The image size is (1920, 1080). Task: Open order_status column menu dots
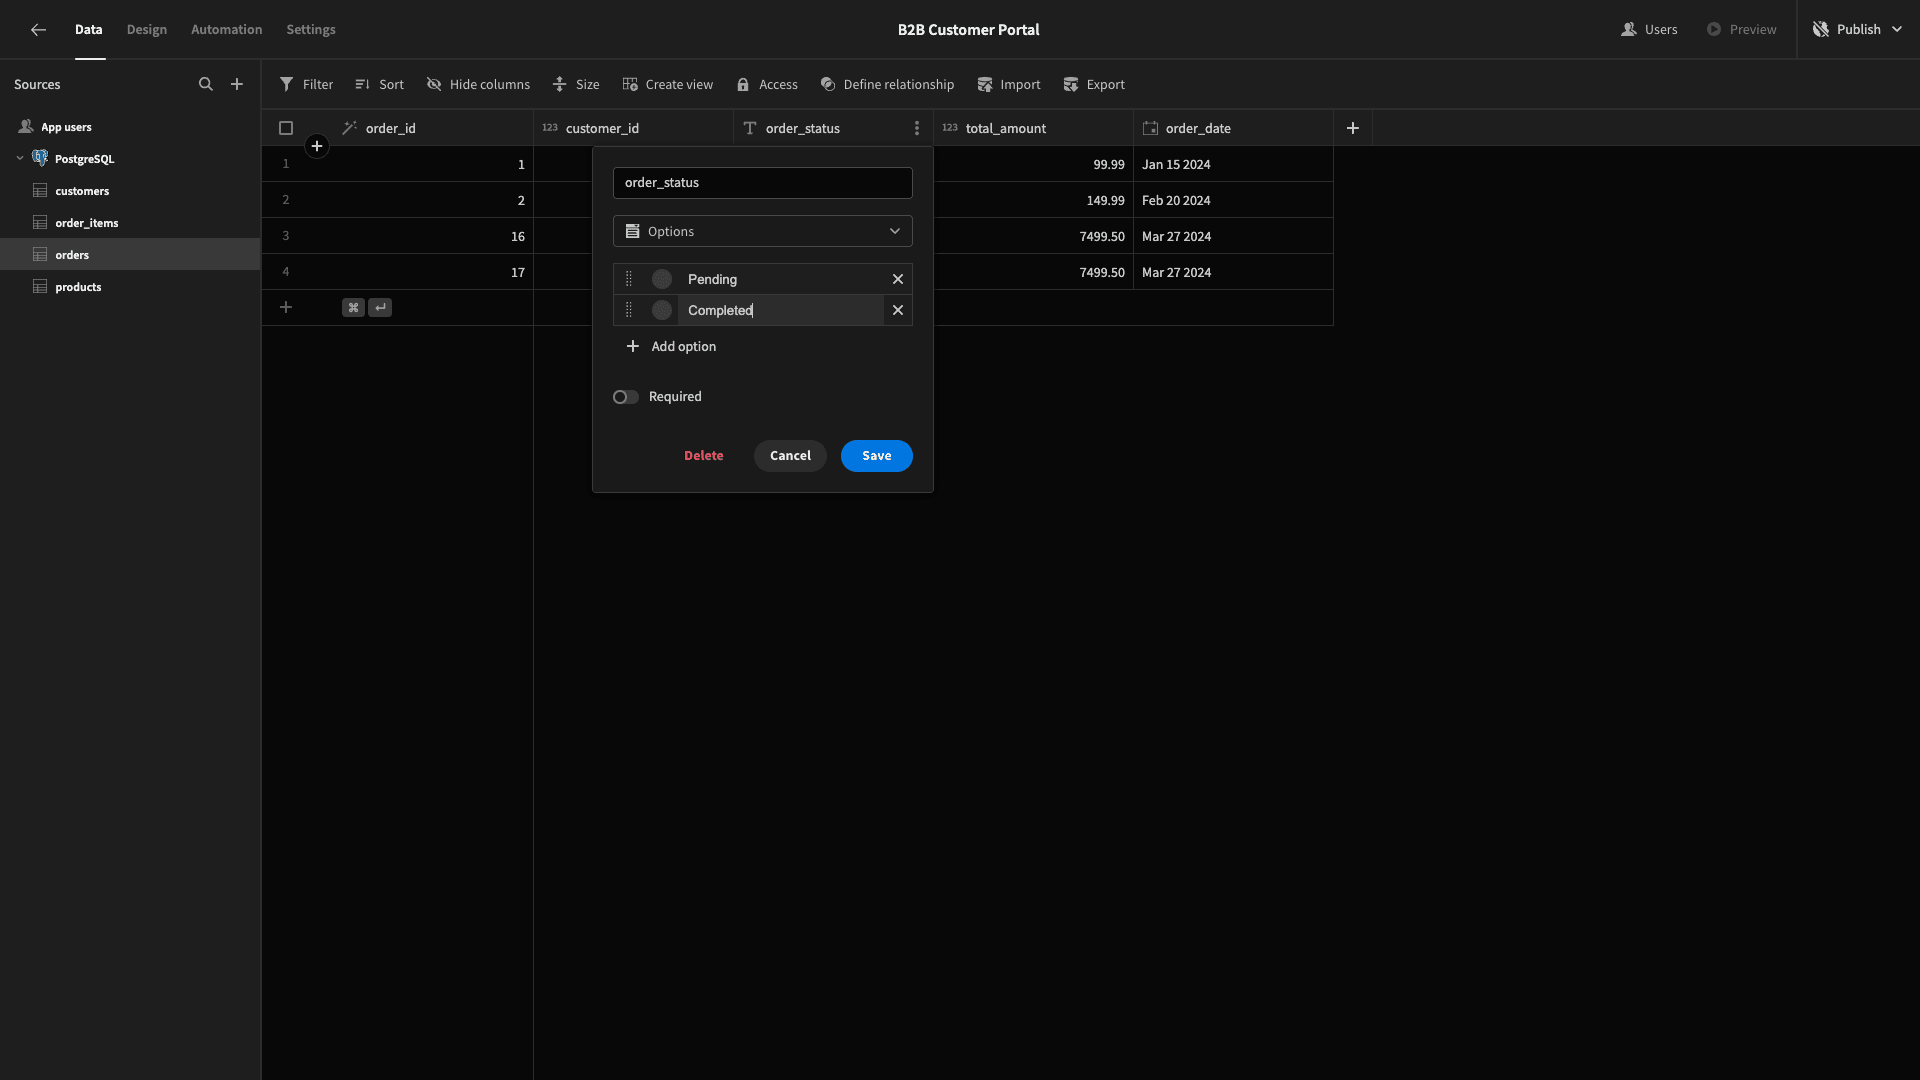tap(917, 128)
